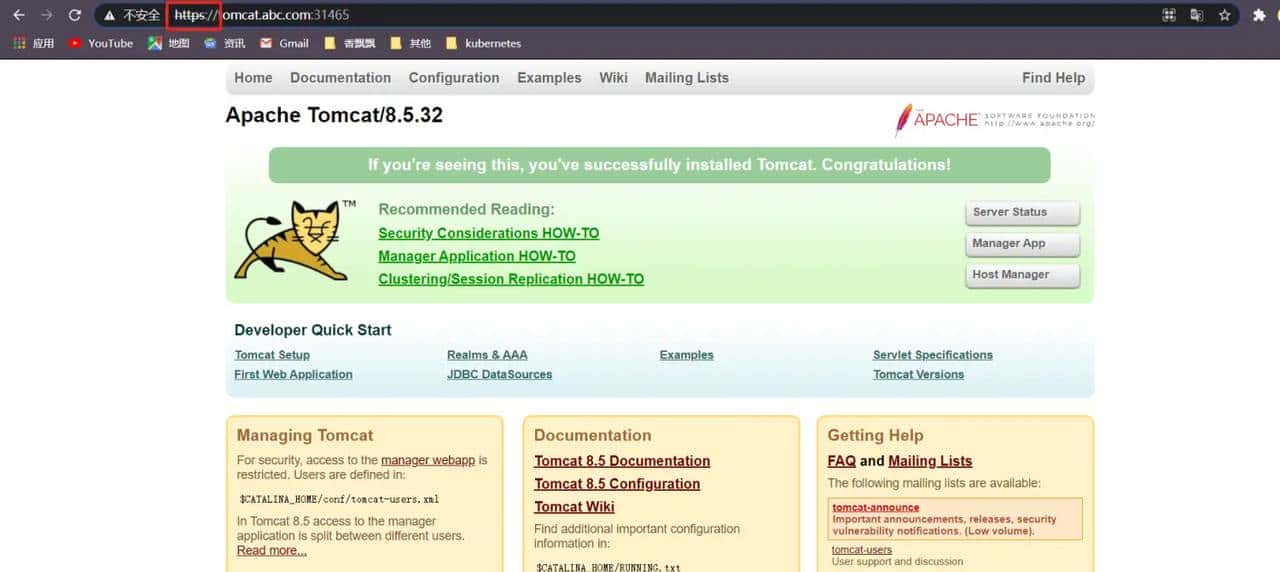The width and height of the screenshot is (1280, 572).
Task: Open Manager Application HOW-TO link
Action: [477, 256]
